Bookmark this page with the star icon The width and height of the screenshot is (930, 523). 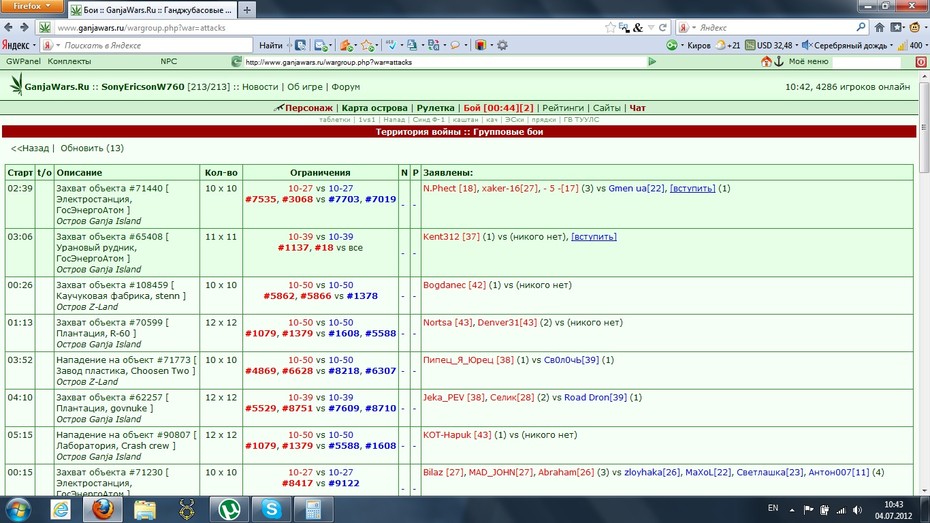[x=610, y=27]
